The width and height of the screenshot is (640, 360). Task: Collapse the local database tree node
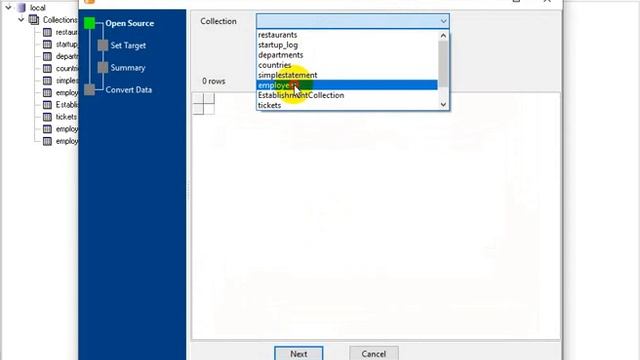coord(8,7)
